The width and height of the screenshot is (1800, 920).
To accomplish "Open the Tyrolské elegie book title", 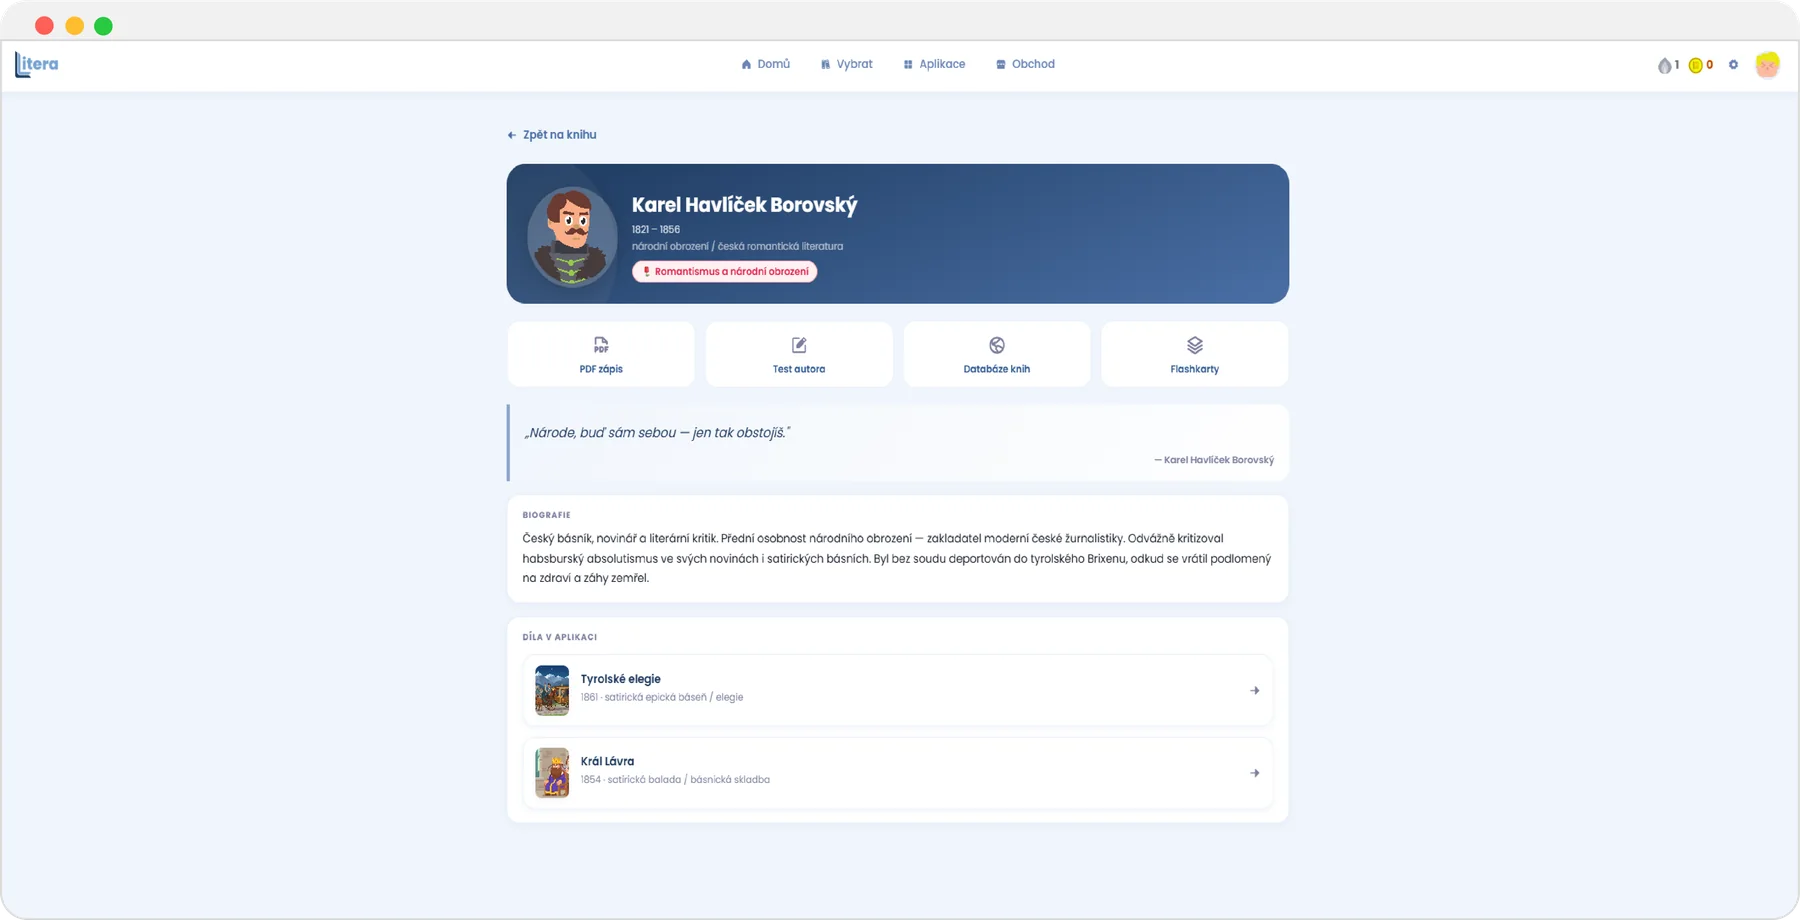I will point(621,679).
